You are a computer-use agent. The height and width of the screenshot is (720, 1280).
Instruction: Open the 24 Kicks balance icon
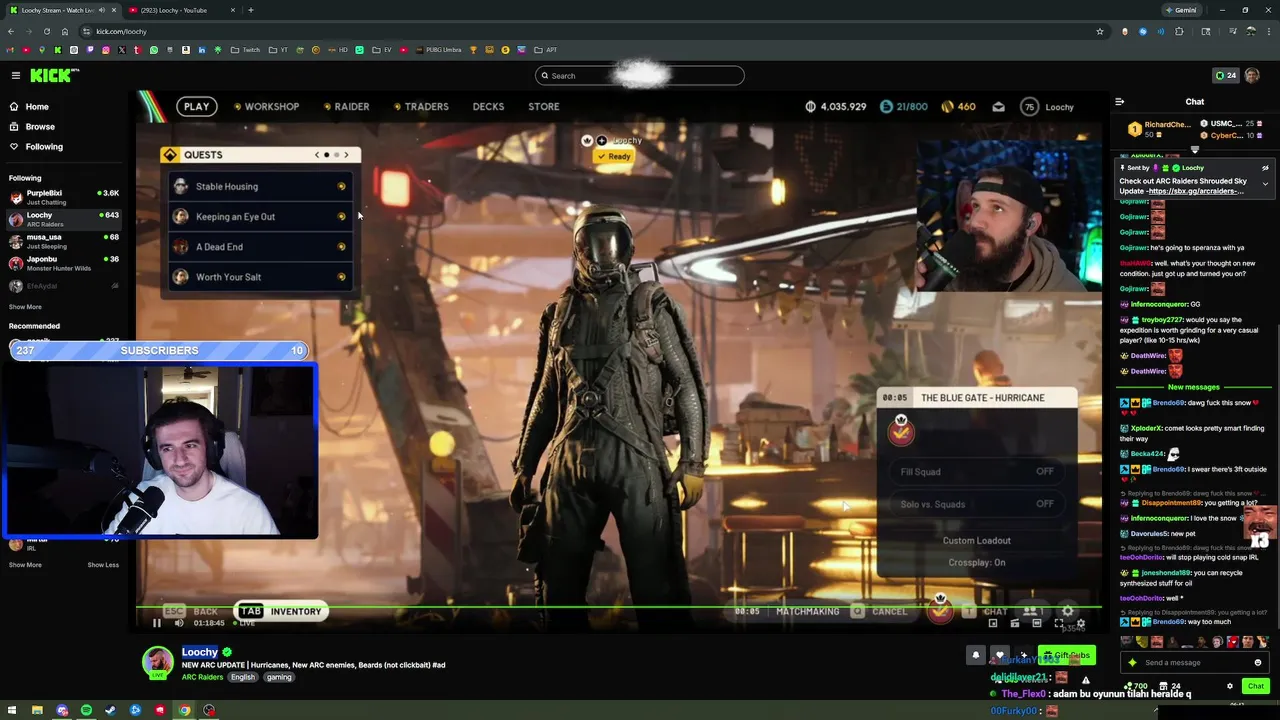pos(1225,75)
